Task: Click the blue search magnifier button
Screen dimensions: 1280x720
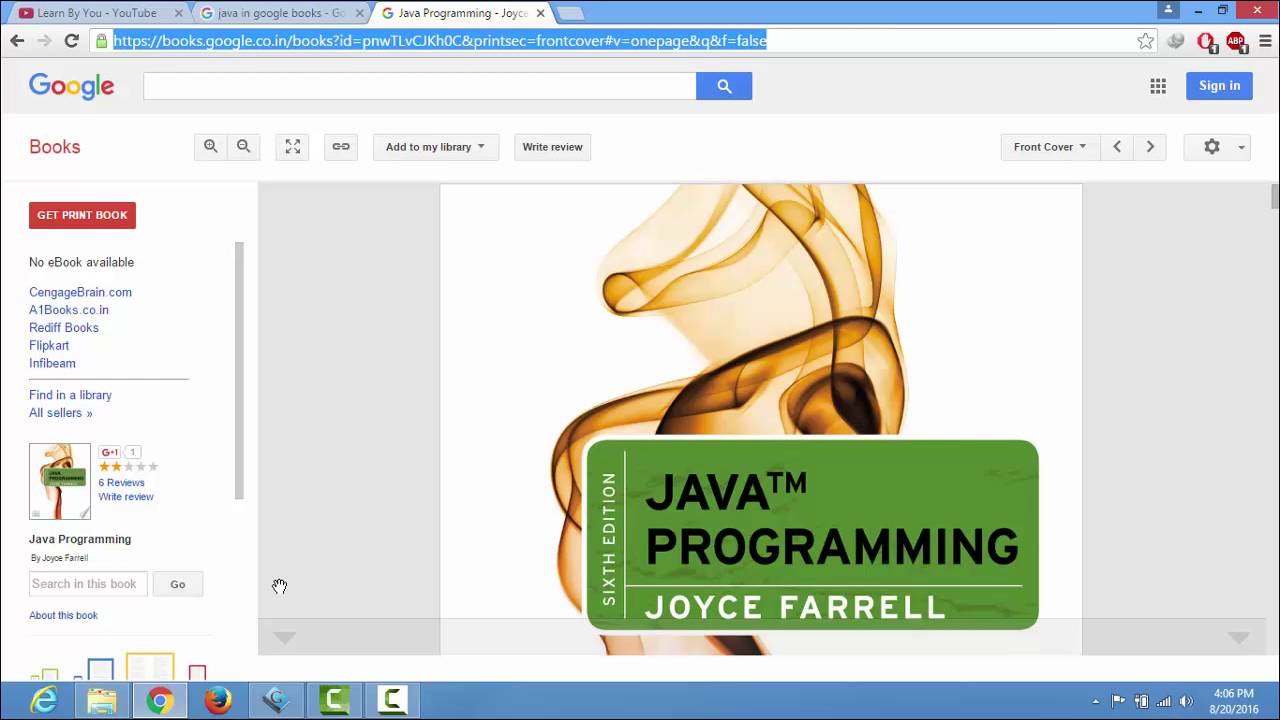Action: pyautogui.click(x=724, y=86)
